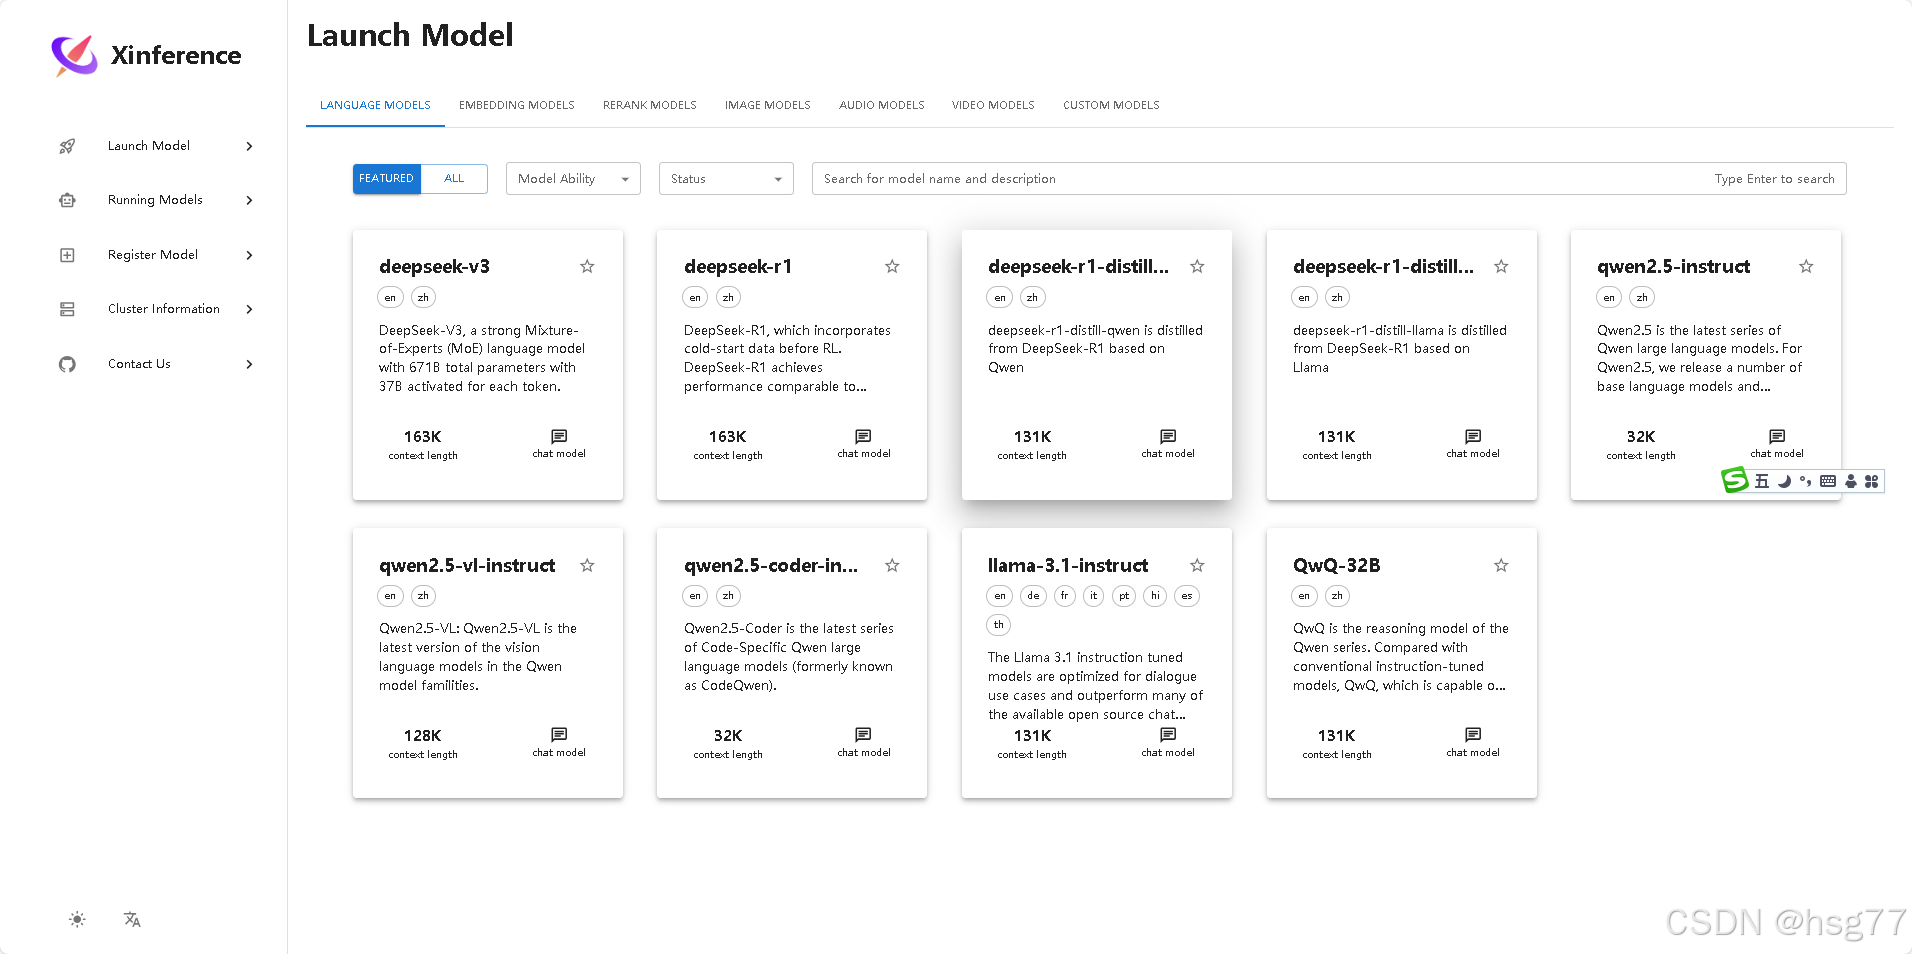Click the Sogou S input method icon
Viewport: 1912px width, 954px height.
[1735, 481]
